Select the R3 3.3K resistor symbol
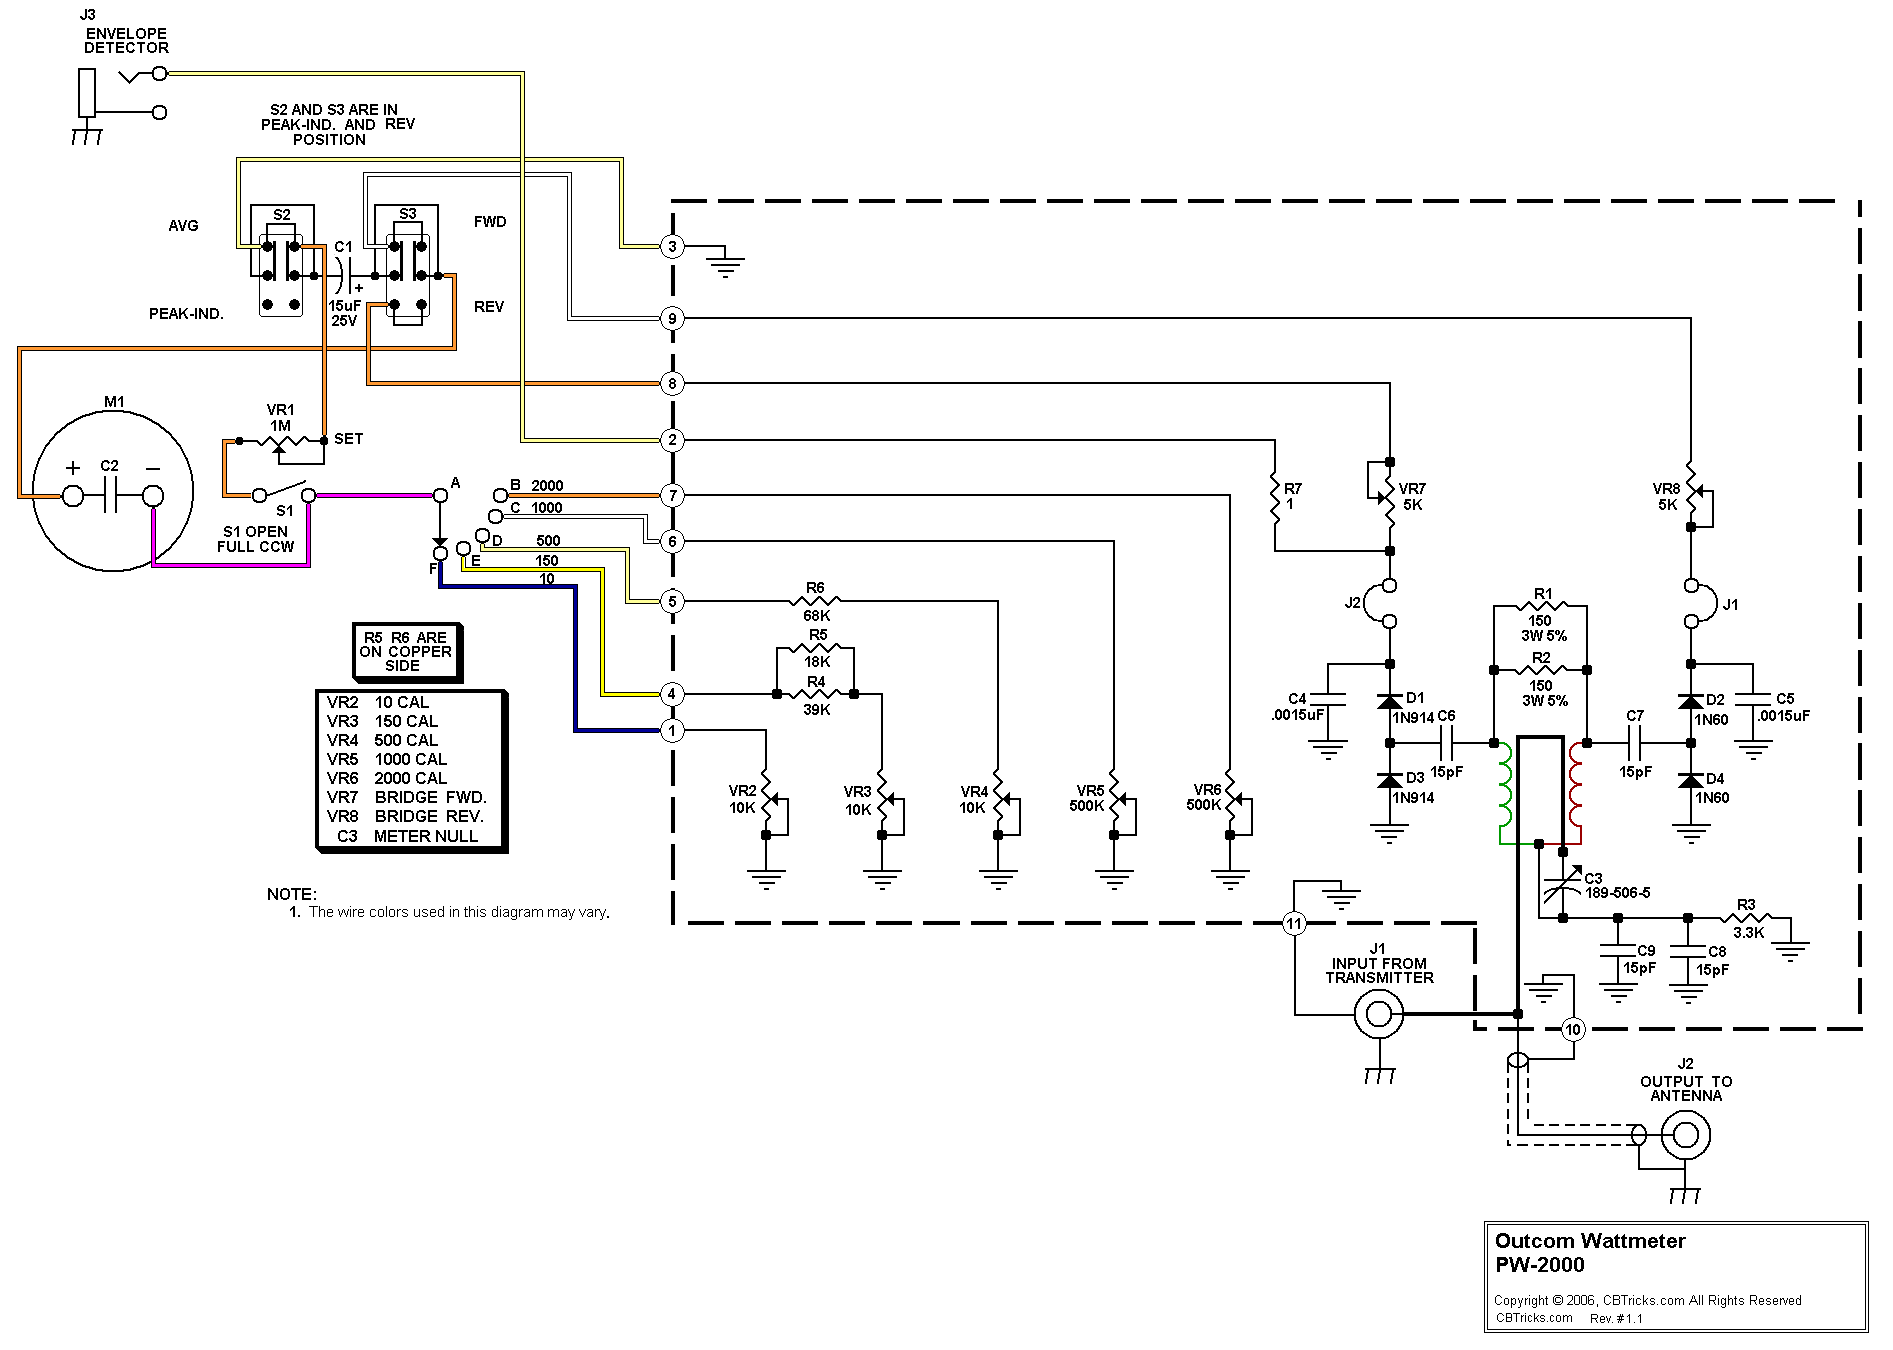The width and height of the screenshot is (1893, 1350). pyautogui.click(x=1746, y=918)
